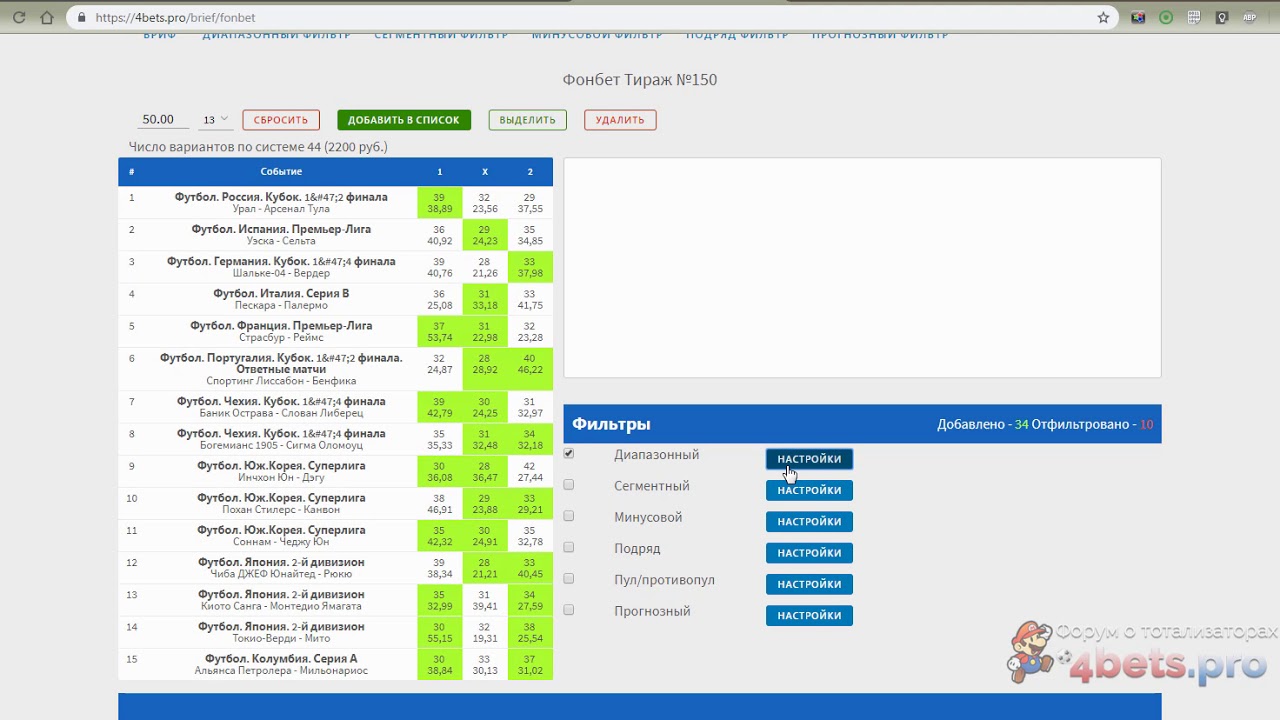Click the Добавлено - 34 counter
The height and width of the screenshot is (720, 1280).
click(983, 424)
